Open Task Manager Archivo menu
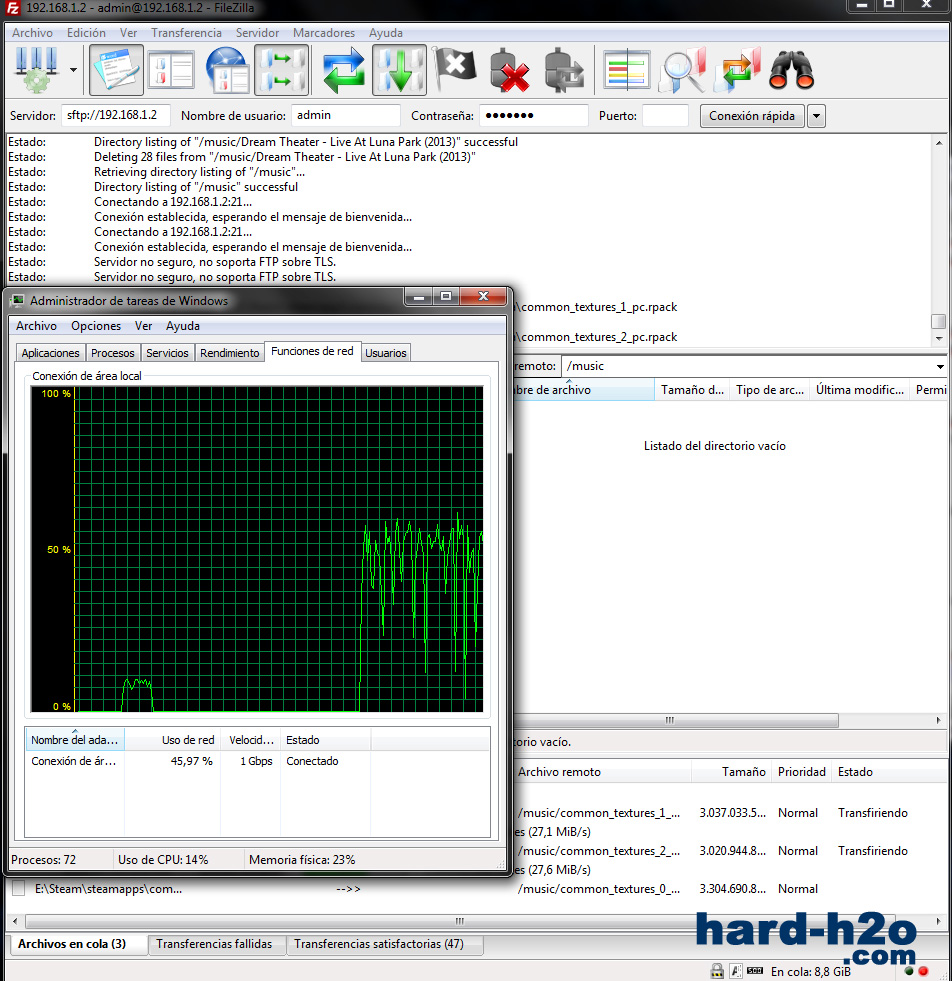This screenshot has width=952, height=981. (x=36, y=325)
